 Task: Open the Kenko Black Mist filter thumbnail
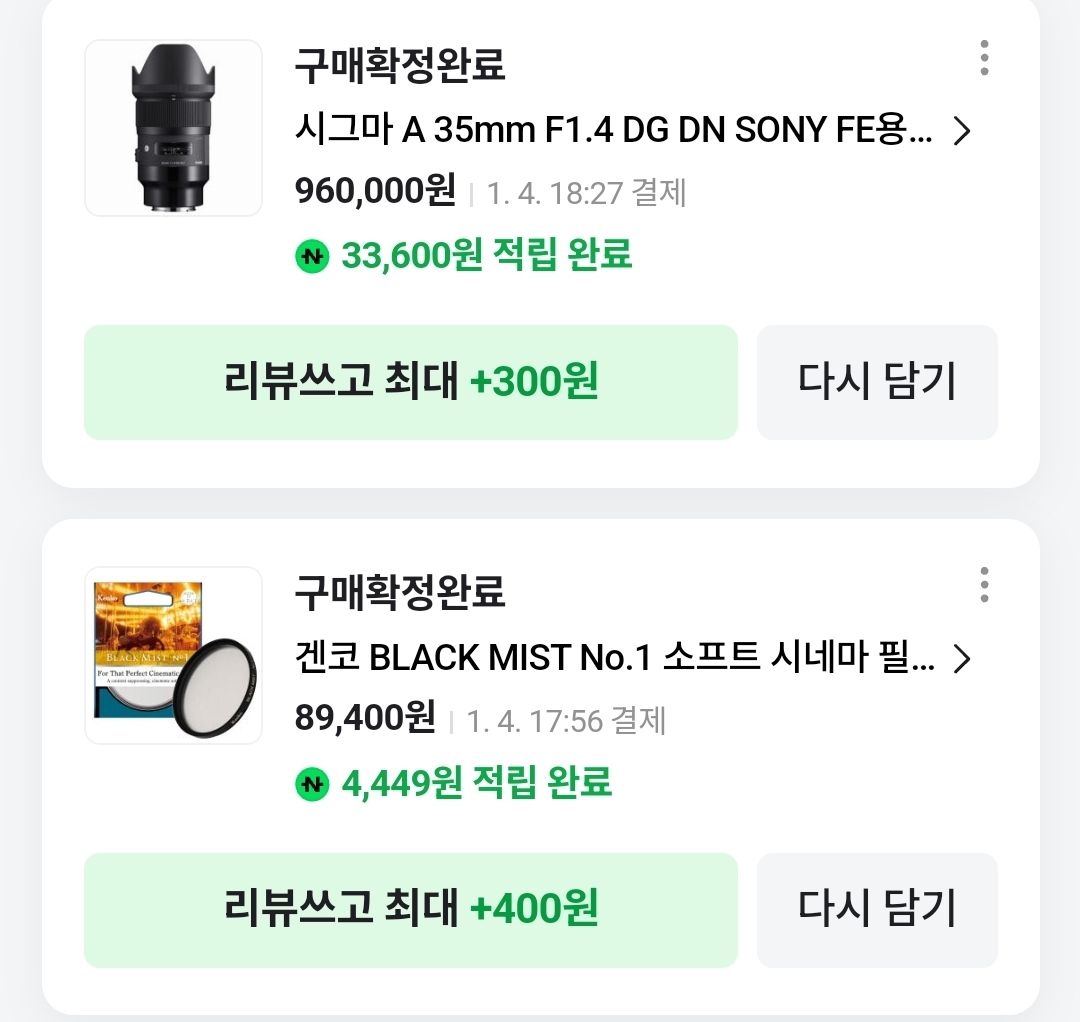click(173, 655)
